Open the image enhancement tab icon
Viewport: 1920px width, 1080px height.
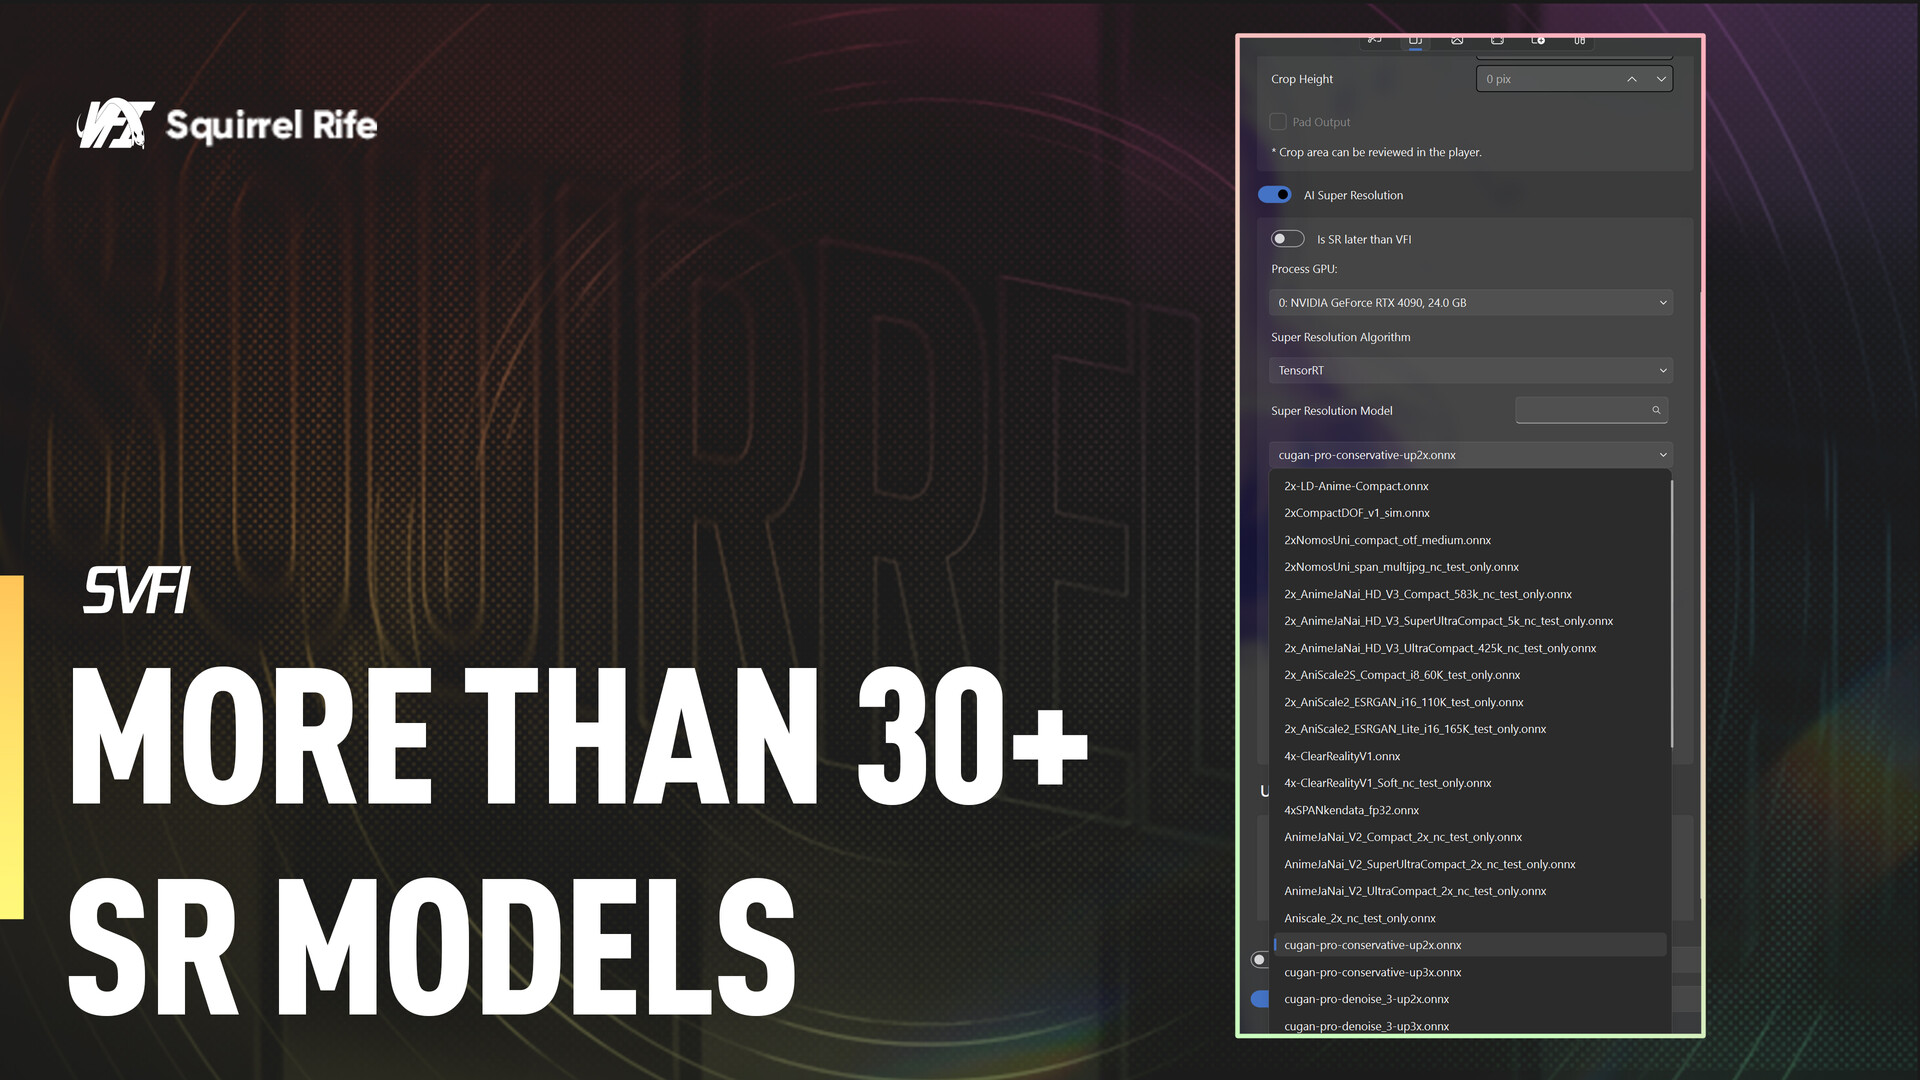pos(1457,40)
